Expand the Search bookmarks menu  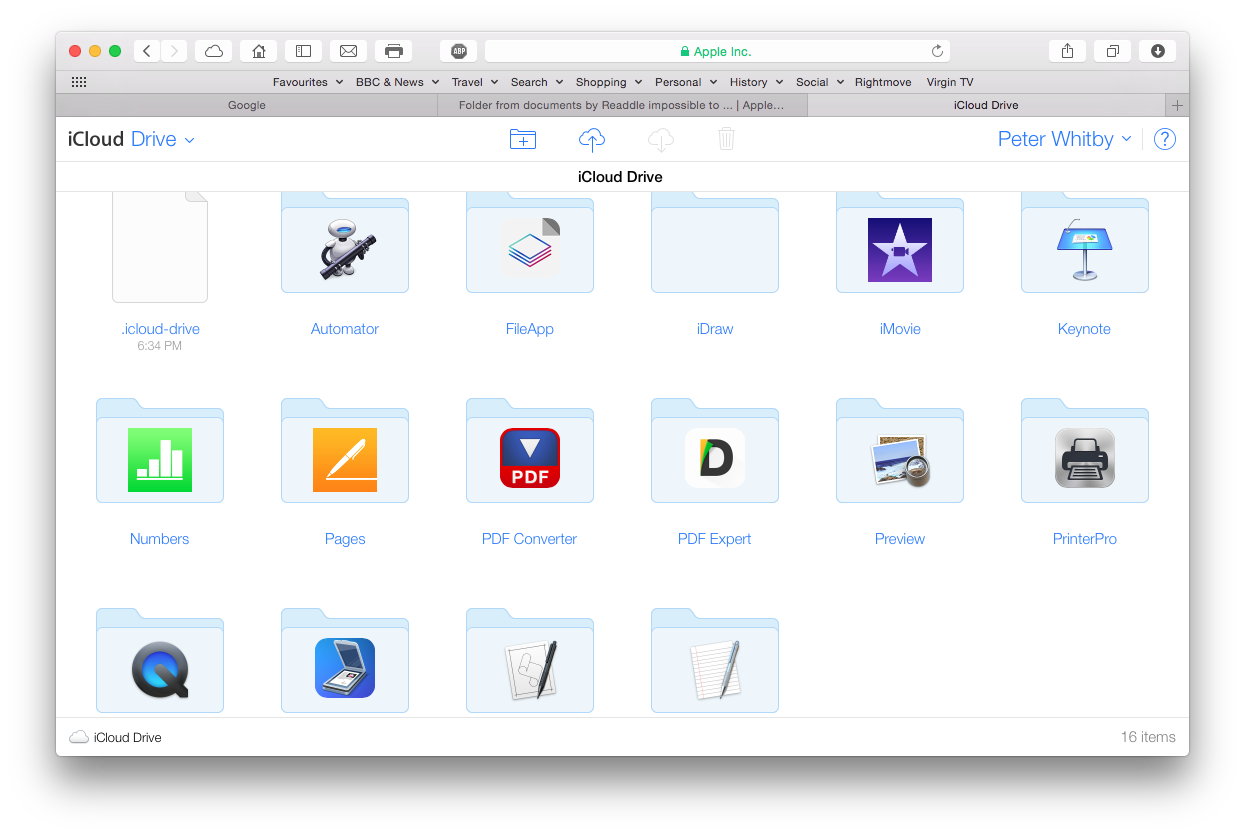[537, 82]
